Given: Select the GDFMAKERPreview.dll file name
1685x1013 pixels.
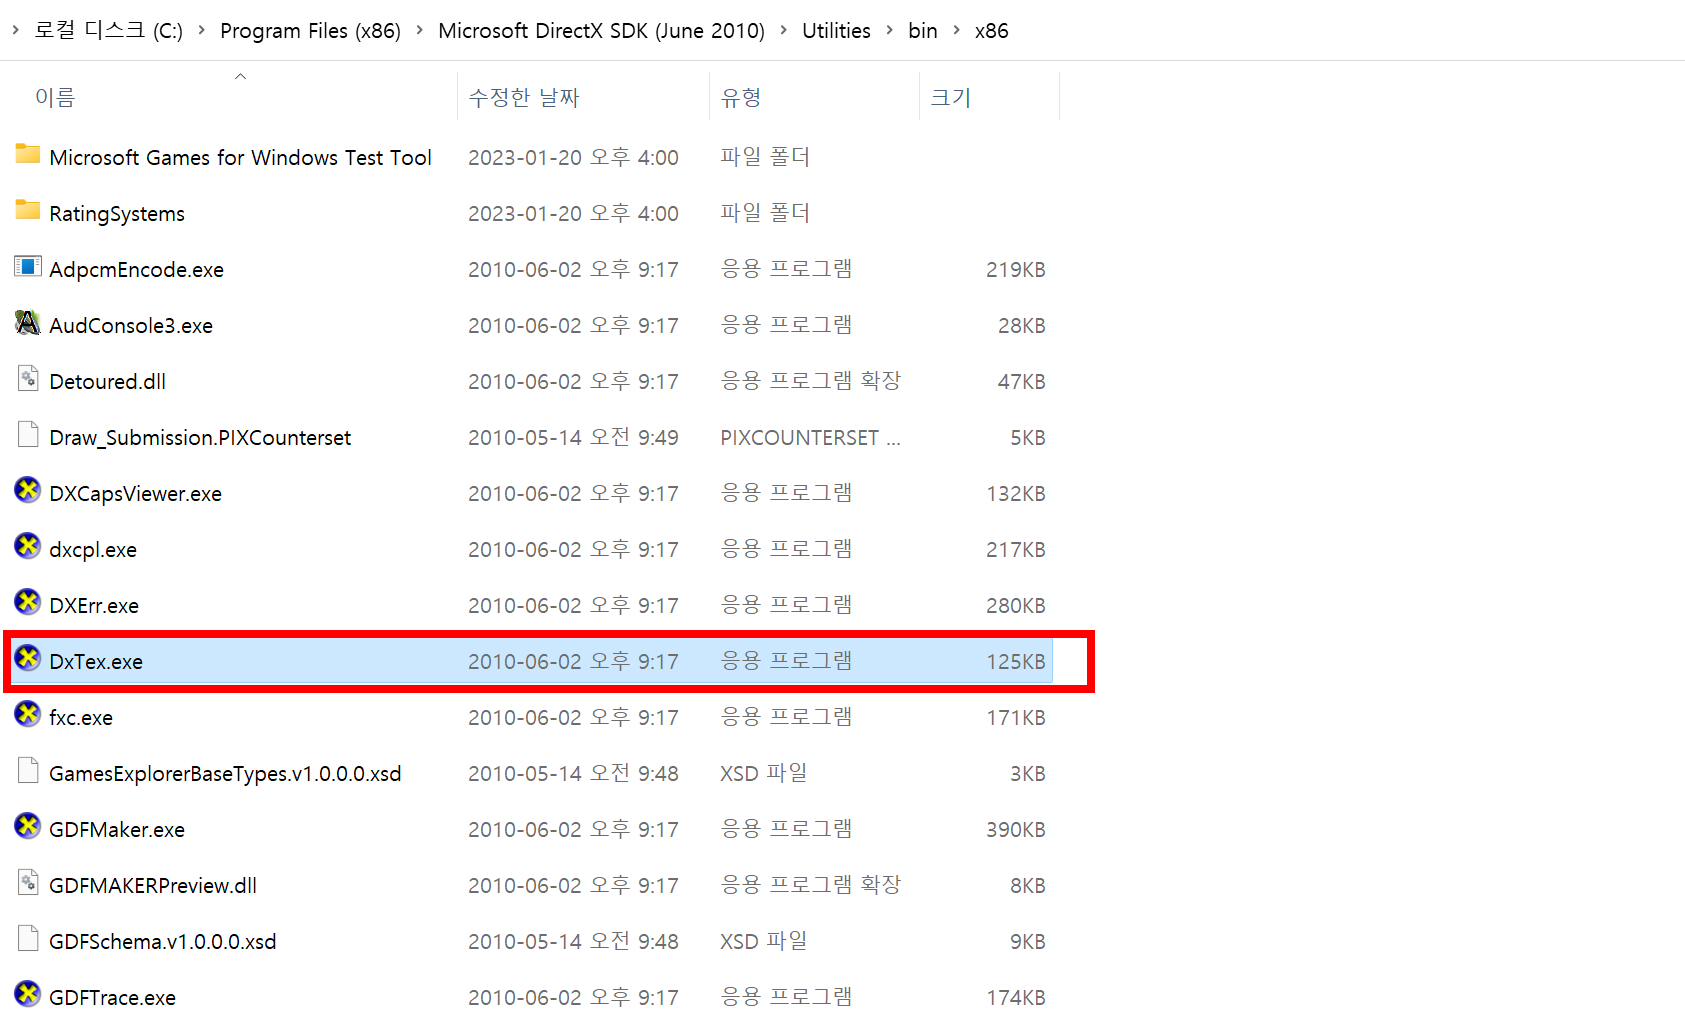Looking at the screenshot, I should [x=153, y=885].
